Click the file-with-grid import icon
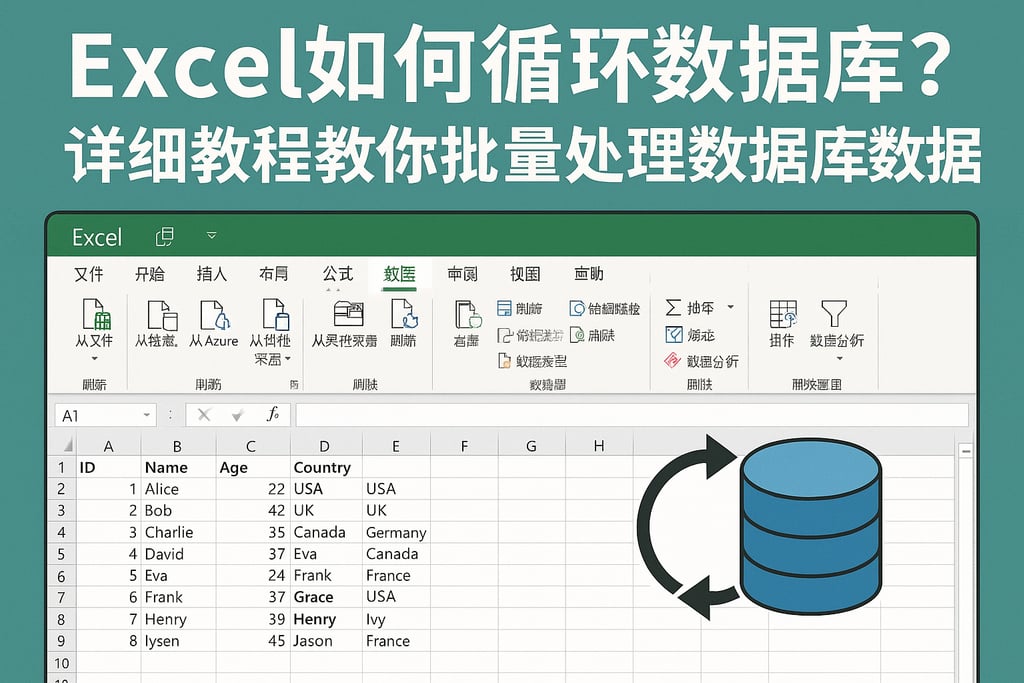Viewport: 1024px width, 683px height. [96, 314]
